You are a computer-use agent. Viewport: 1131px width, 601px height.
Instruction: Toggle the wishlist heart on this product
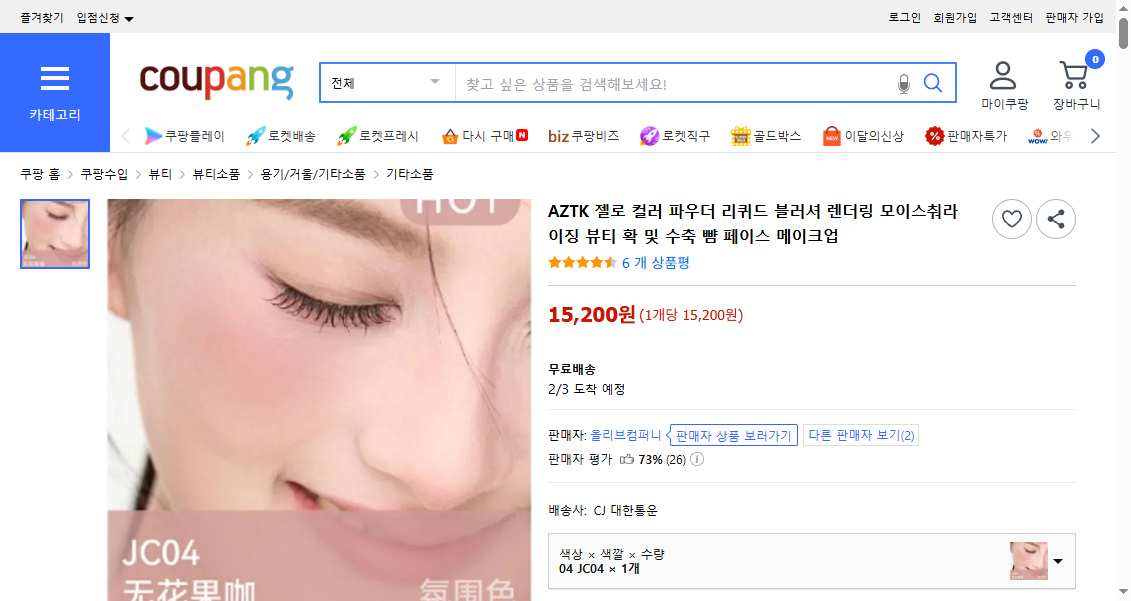(1012, 218)
